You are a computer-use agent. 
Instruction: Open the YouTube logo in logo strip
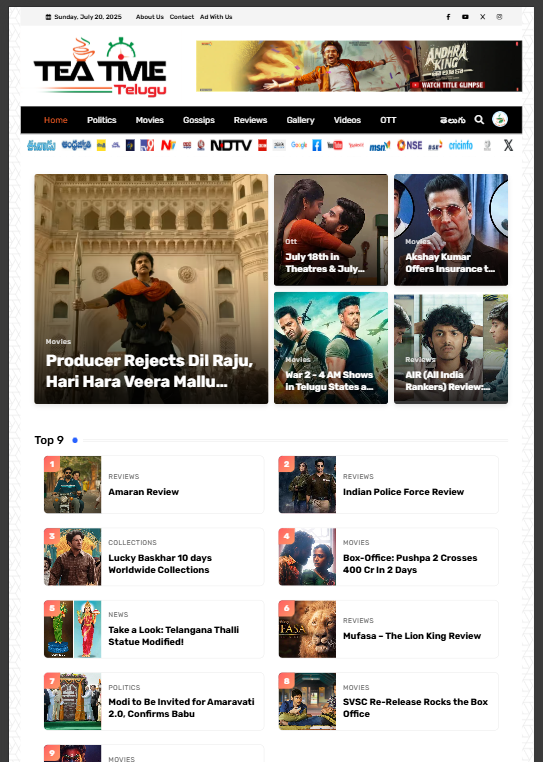[x=335, y=145]
